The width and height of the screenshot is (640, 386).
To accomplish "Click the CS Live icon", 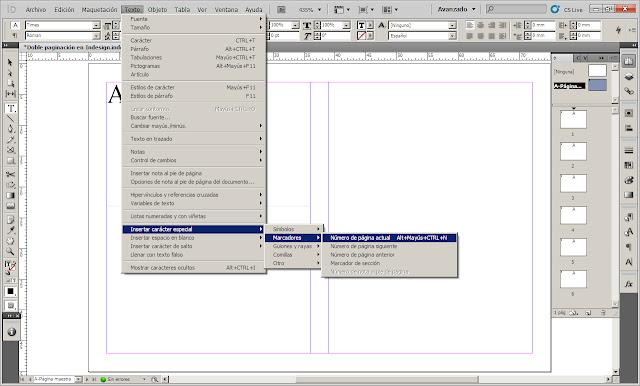I will coord(555,9).
